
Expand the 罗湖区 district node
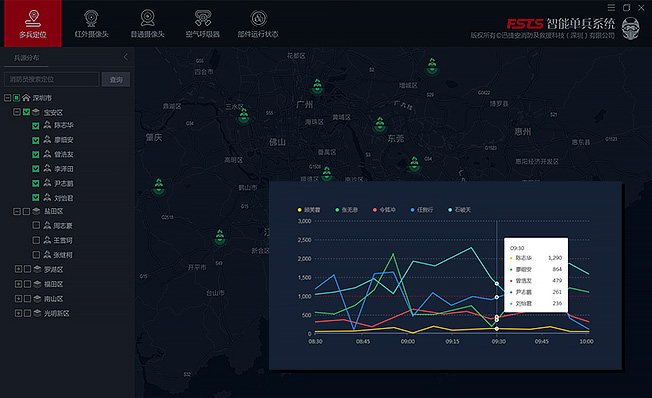(18, 269)
